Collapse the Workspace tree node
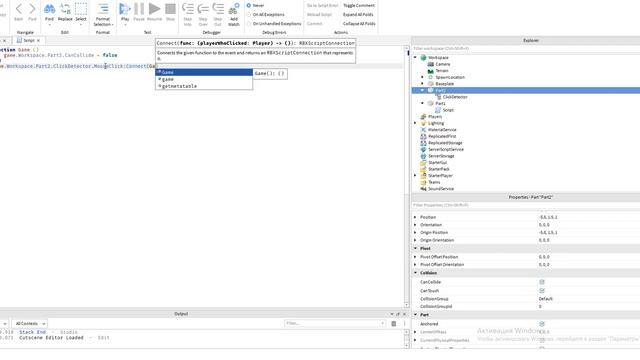The image size is (640, 360). click(416, 58)
